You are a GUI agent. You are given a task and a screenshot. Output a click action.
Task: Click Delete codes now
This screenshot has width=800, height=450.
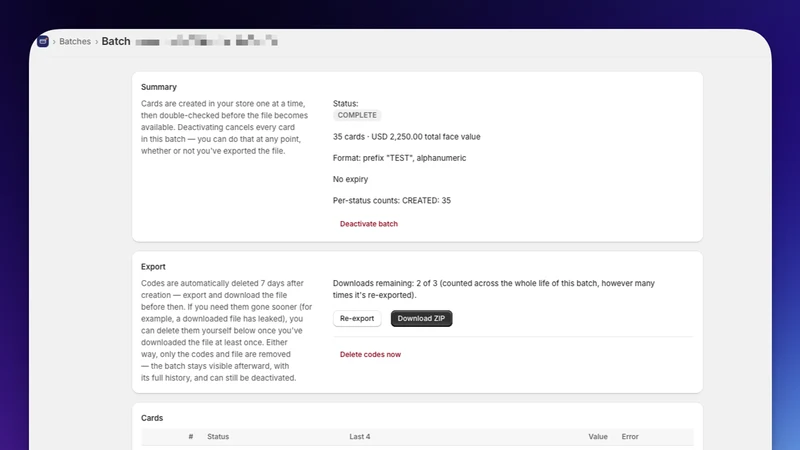click(370, 354)
